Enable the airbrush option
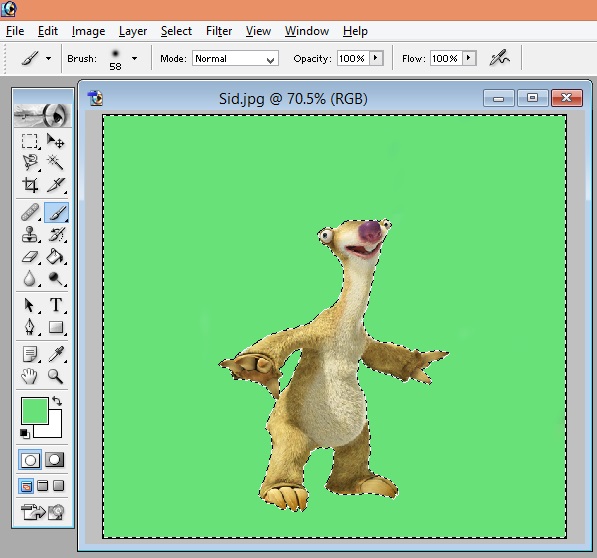Image resolution: width=597 pixels, height=558 pixels. [x=499, y=58]
